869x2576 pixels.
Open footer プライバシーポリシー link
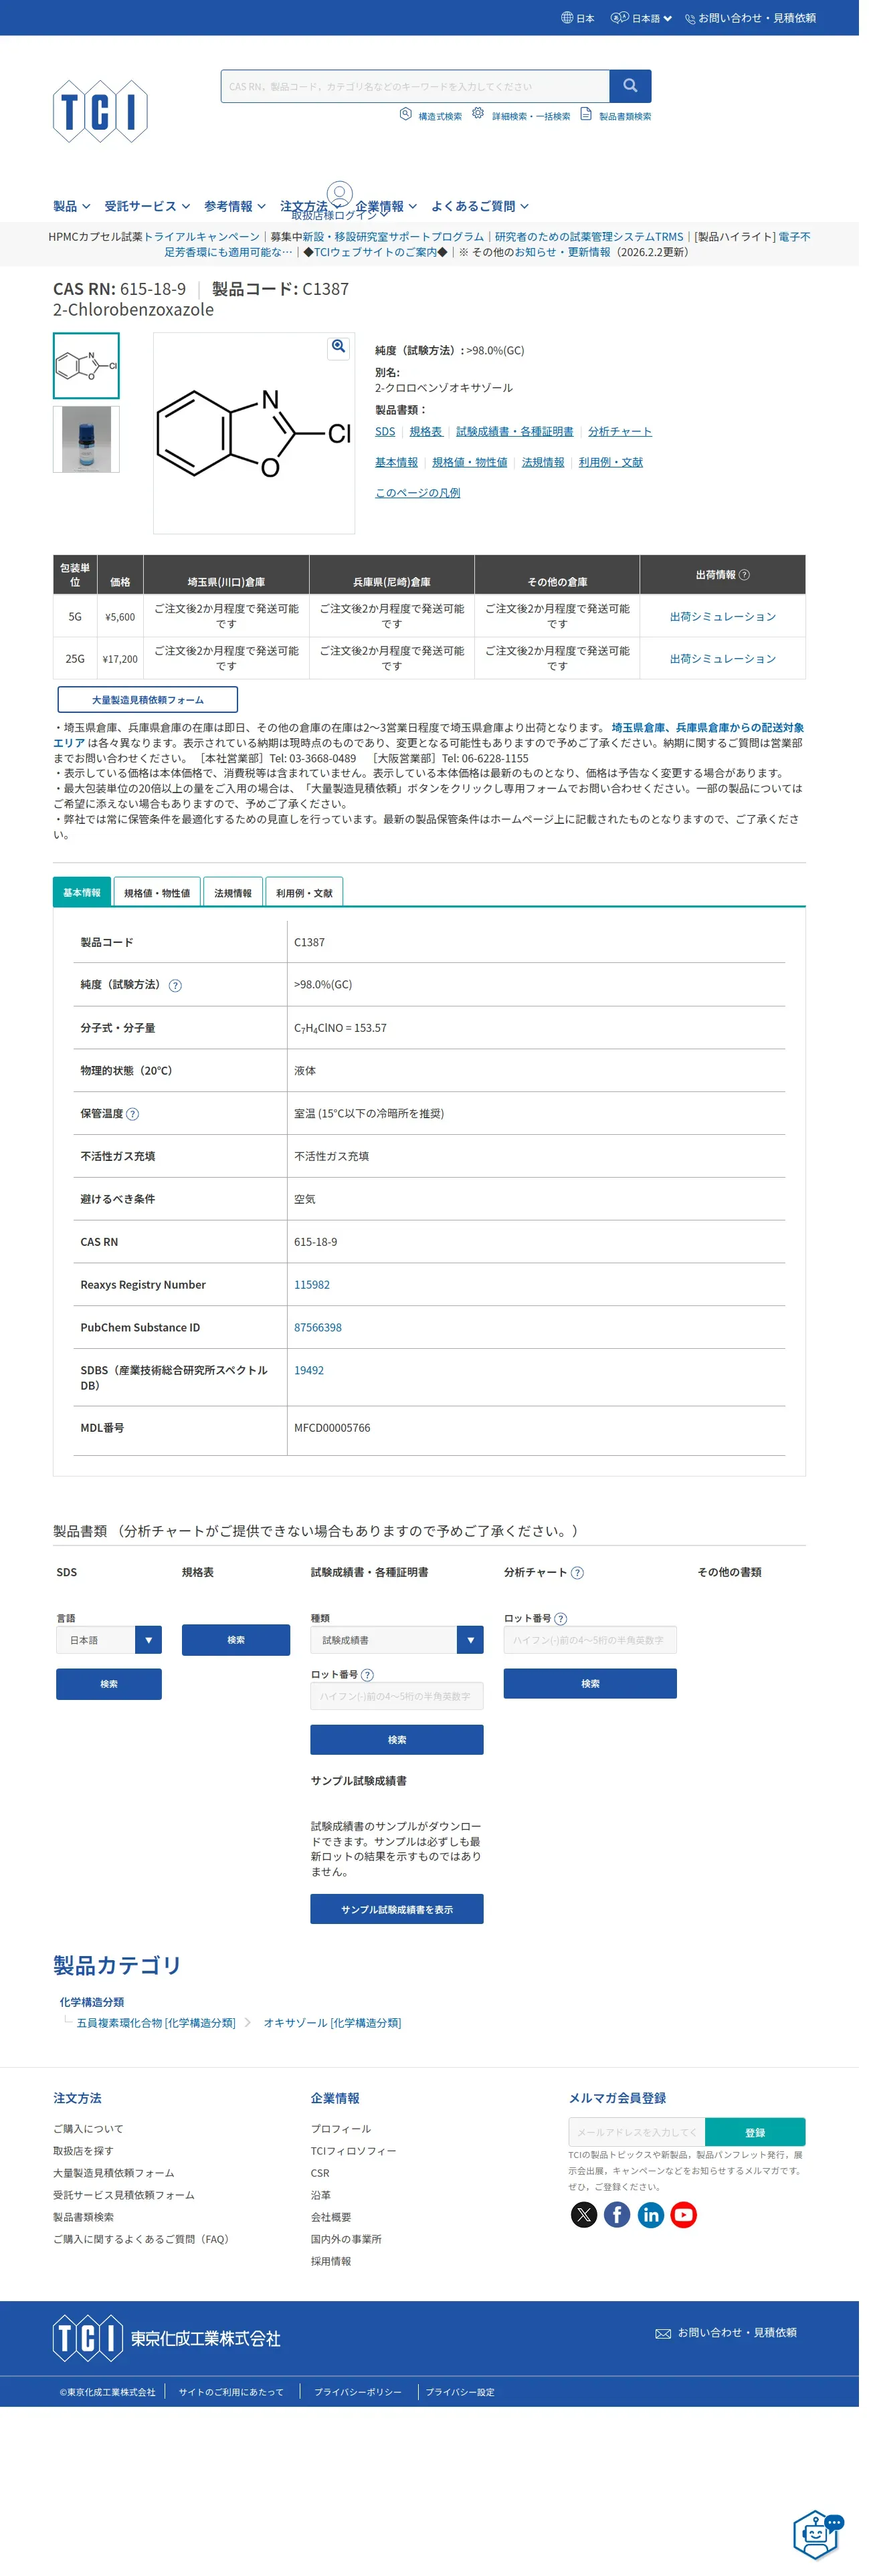358,2392
